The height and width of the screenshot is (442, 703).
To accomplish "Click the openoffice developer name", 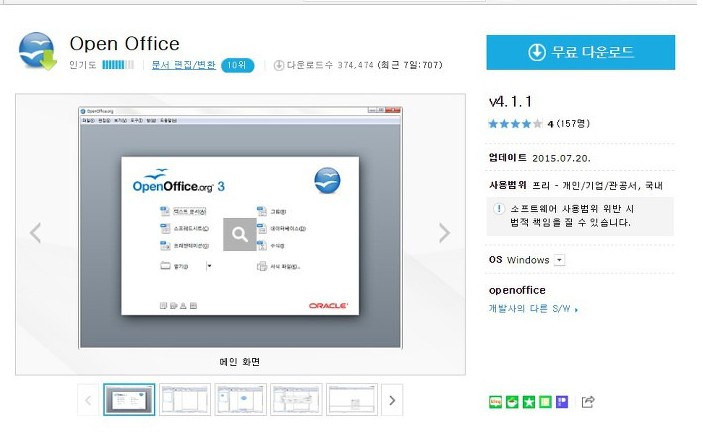I will [517, 290].
